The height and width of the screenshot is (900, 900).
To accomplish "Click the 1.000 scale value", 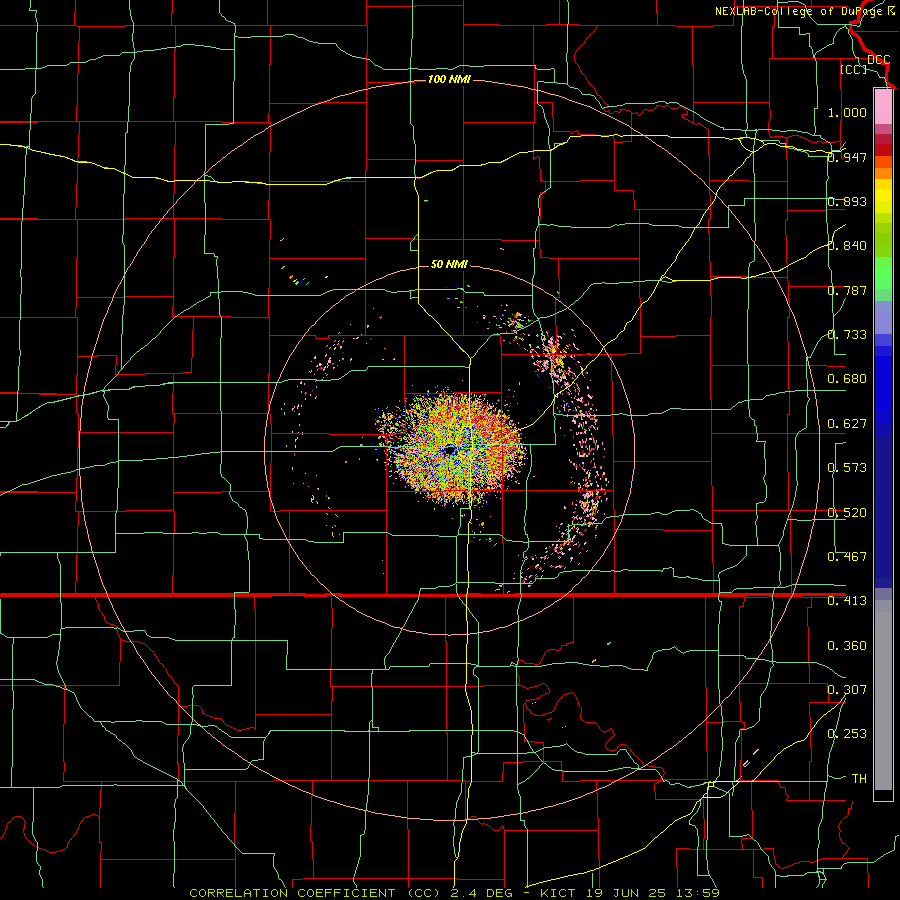I will (847, 112).
